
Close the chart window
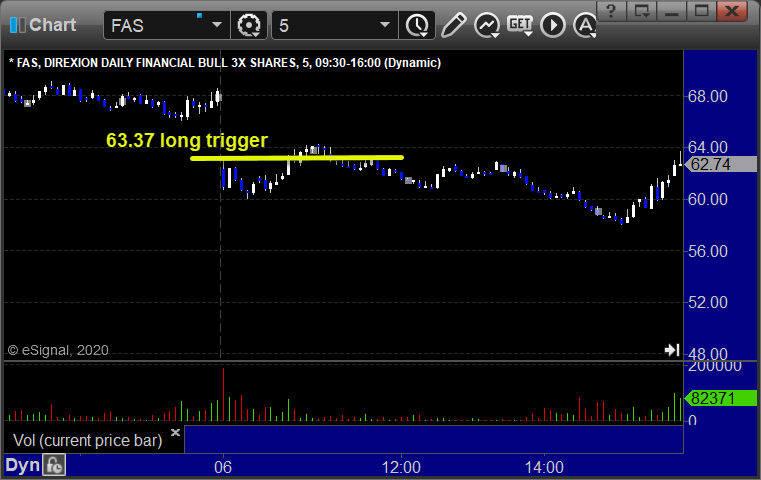point(732,11)
